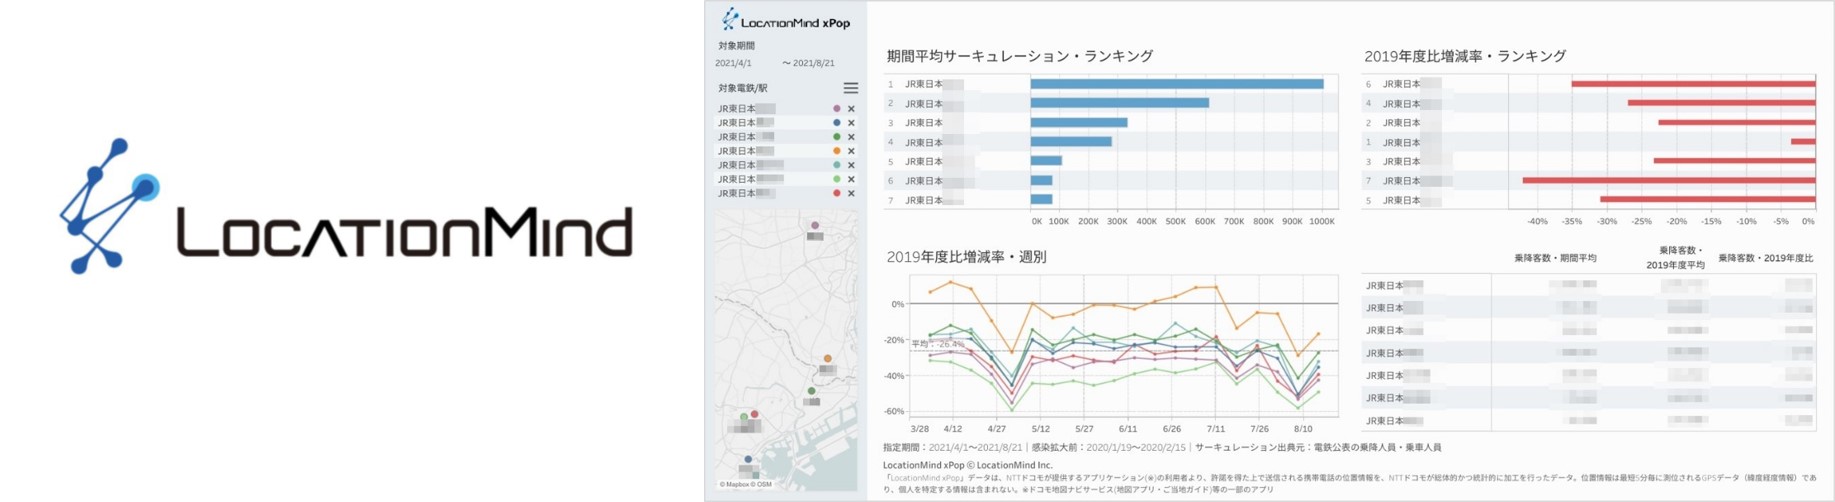Click the red color dot in station list

coord(837,193)
